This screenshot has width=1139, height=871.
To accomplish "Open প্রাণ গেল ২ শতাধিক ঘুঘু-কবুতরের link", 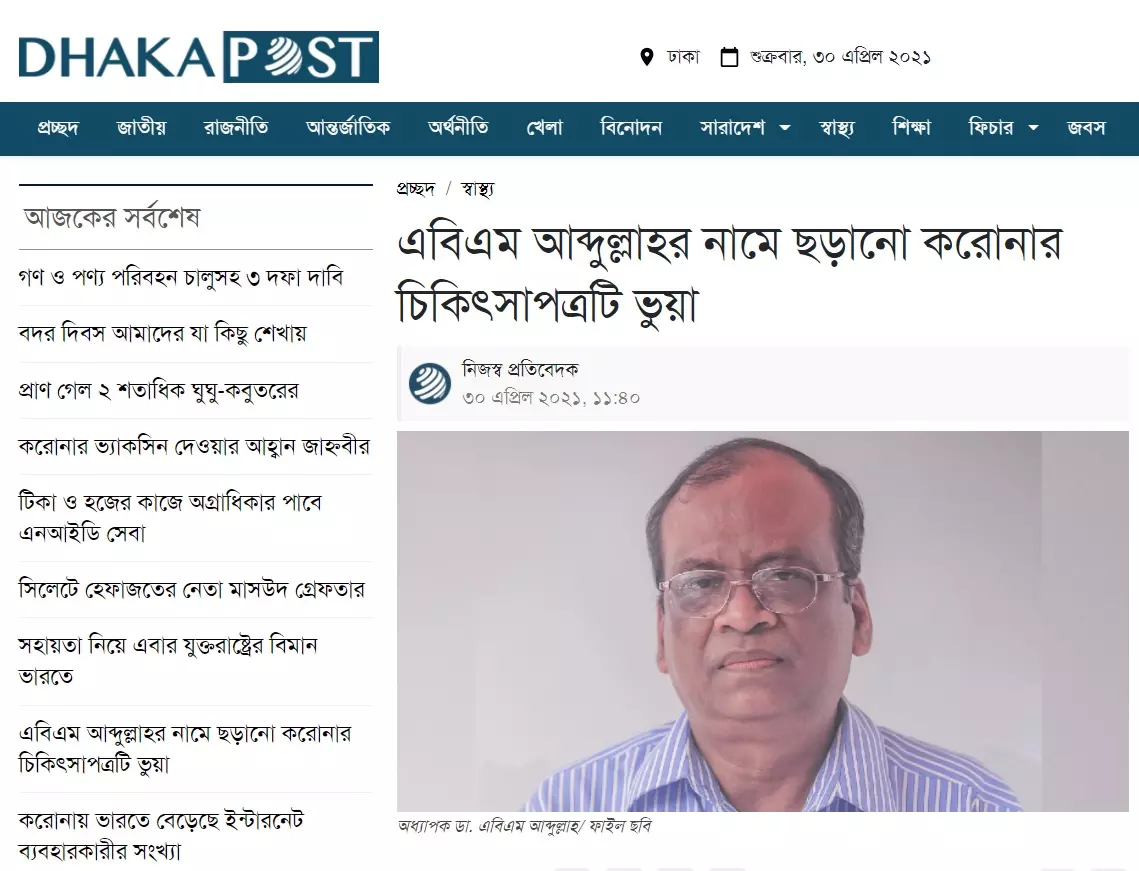I will [x=158, y=390].
